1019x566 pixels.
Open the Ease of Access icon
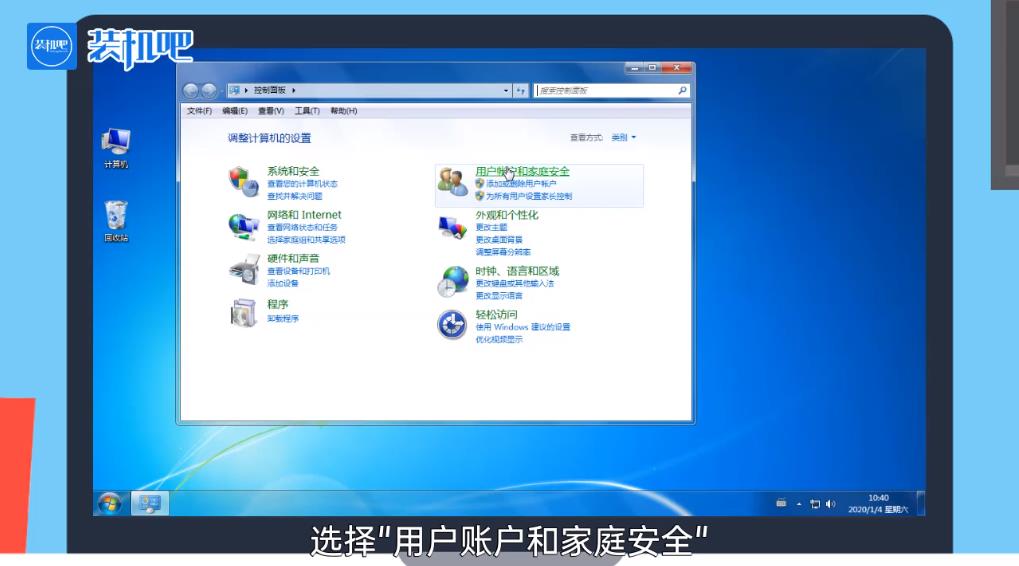coord(452,324)
